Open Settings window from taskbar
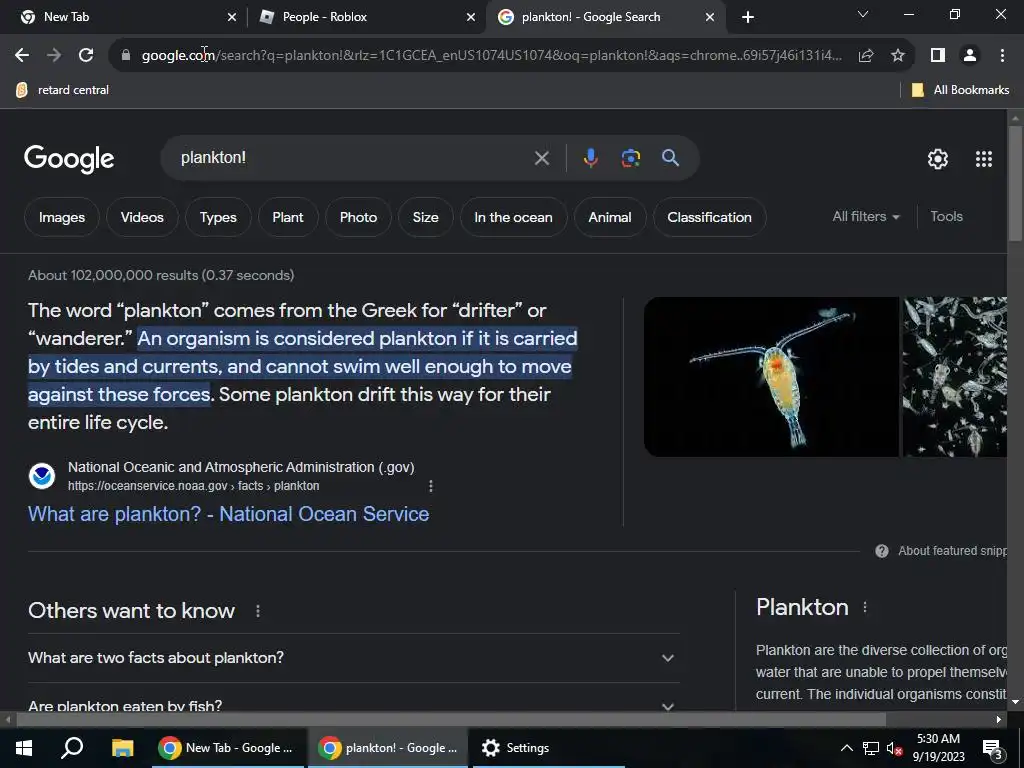Screen dimensions: 1024x768 549,748
